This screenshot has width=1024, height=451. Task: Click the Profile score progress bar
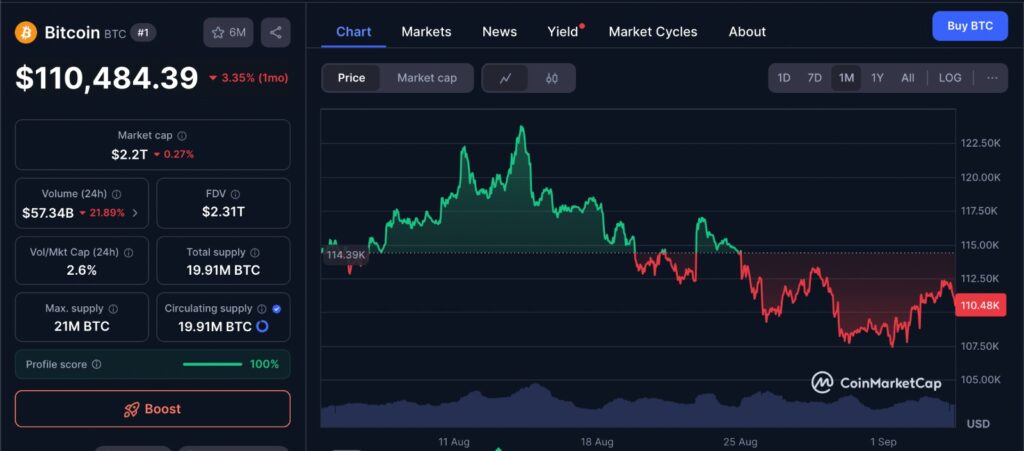pos(212,364)
